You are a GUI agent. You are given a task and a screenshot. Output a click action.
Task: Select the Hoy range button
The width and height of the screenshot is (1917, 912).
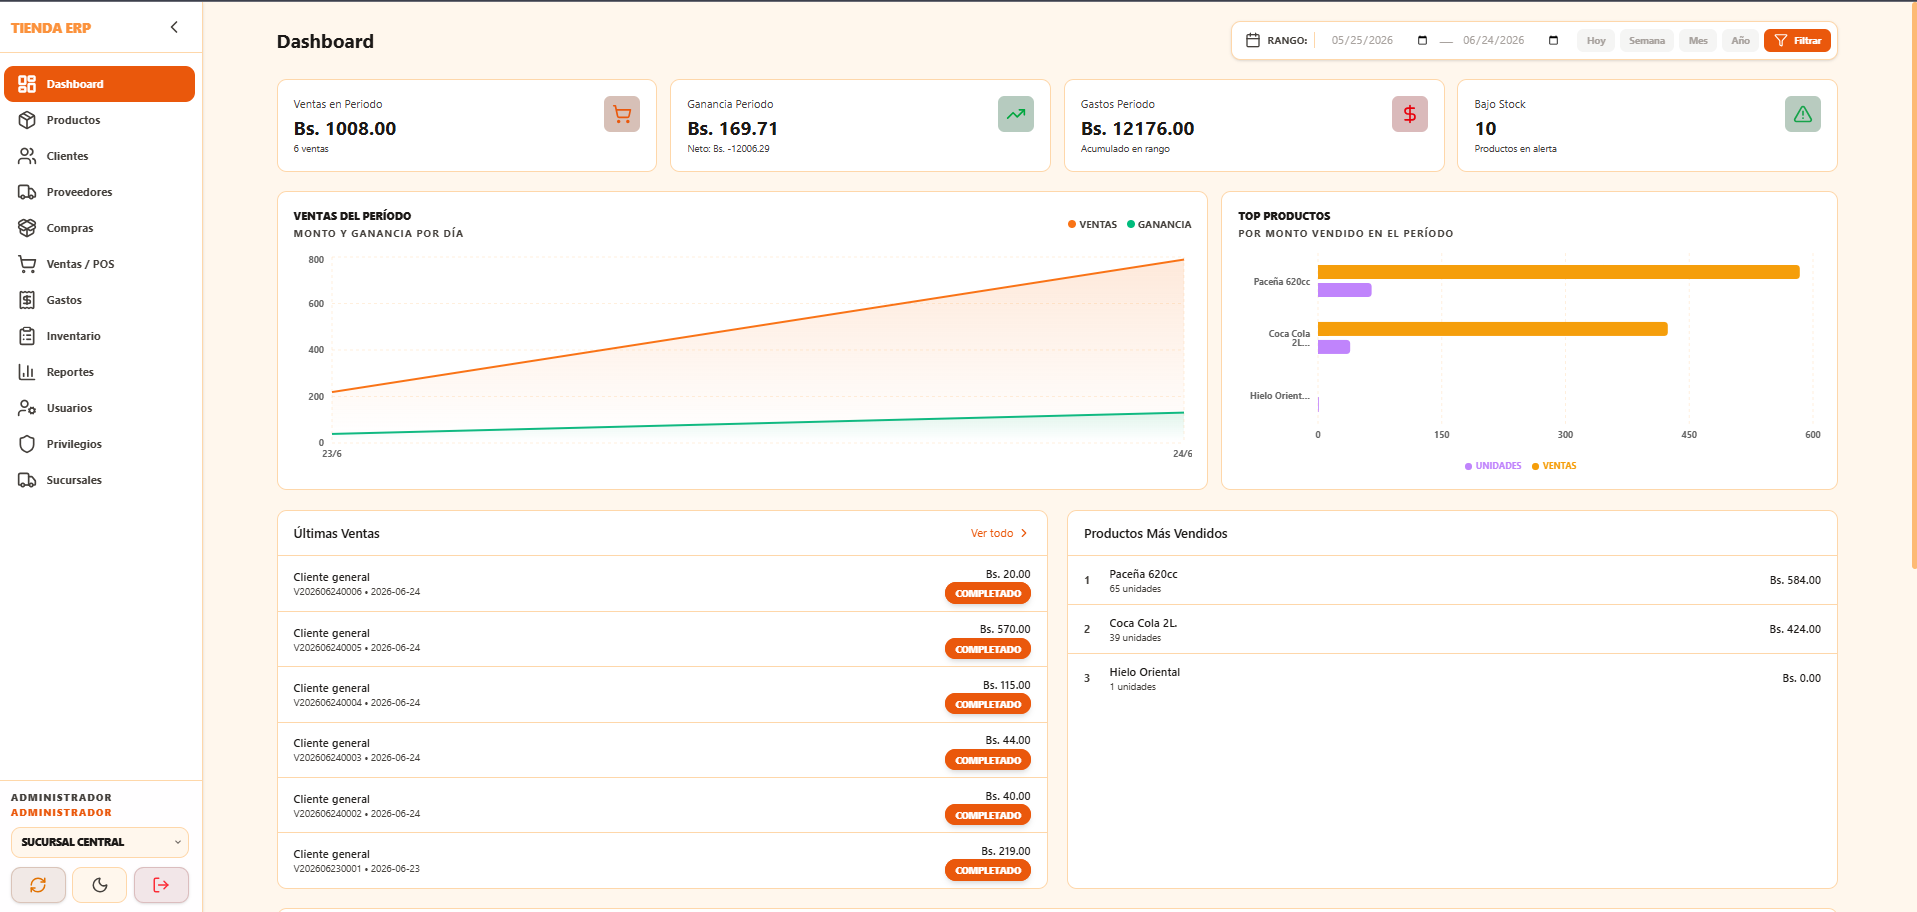coord(1596,41)
